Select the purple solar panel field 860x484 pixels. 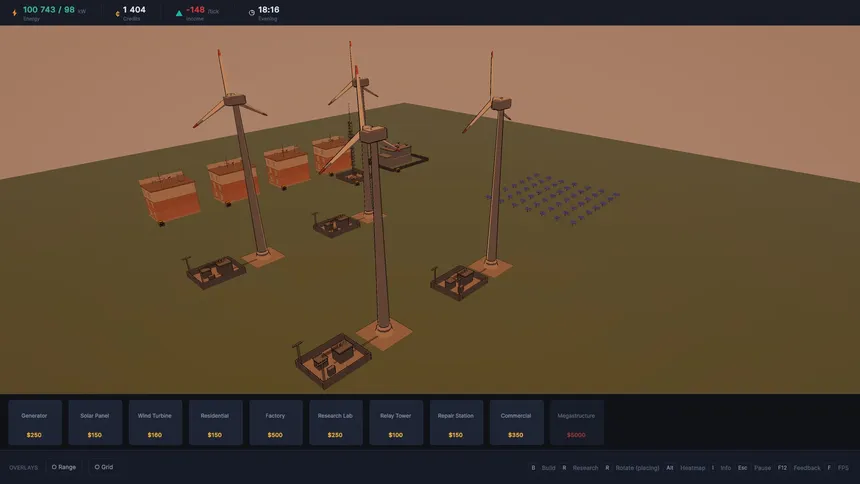[553, 199]
